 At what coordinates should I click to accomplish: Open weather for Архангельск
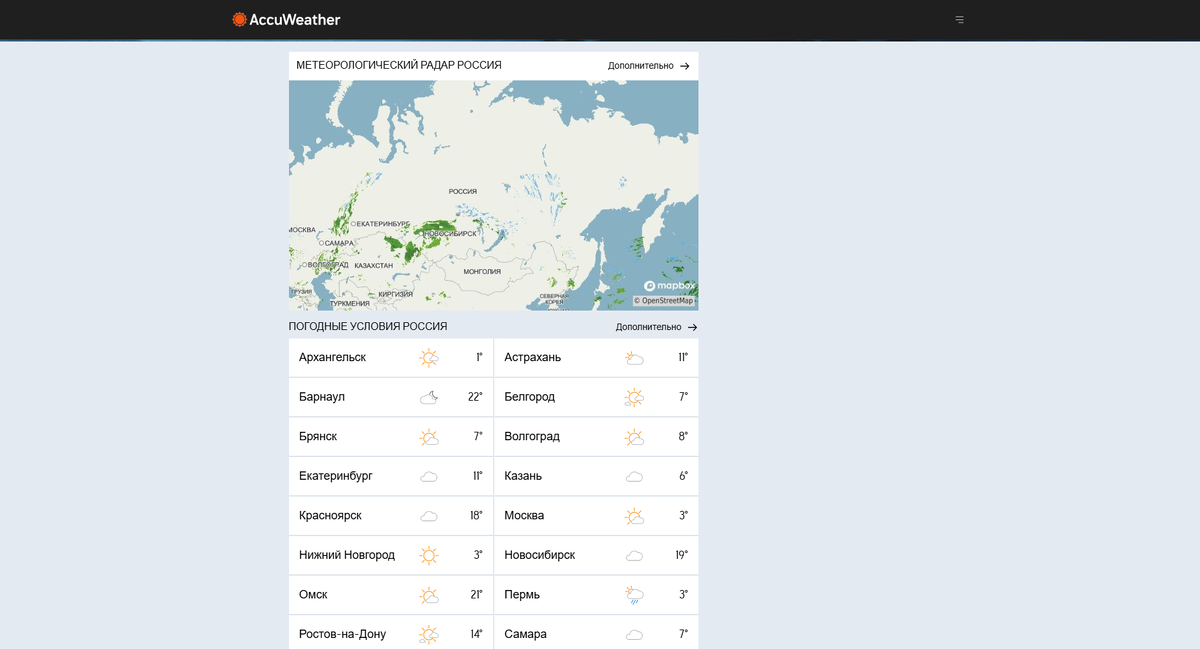click(x=391, y=357)
